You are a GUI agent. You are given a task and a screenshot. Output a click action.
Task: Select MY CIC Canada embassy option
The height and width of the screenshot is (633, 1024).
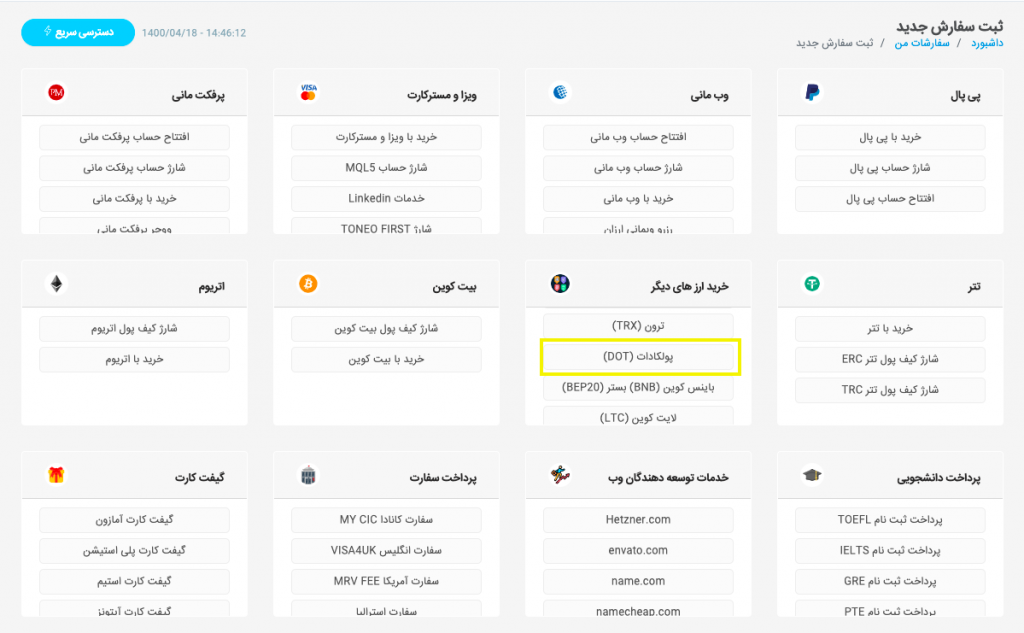pyautogui.click(x=386, y=520)
